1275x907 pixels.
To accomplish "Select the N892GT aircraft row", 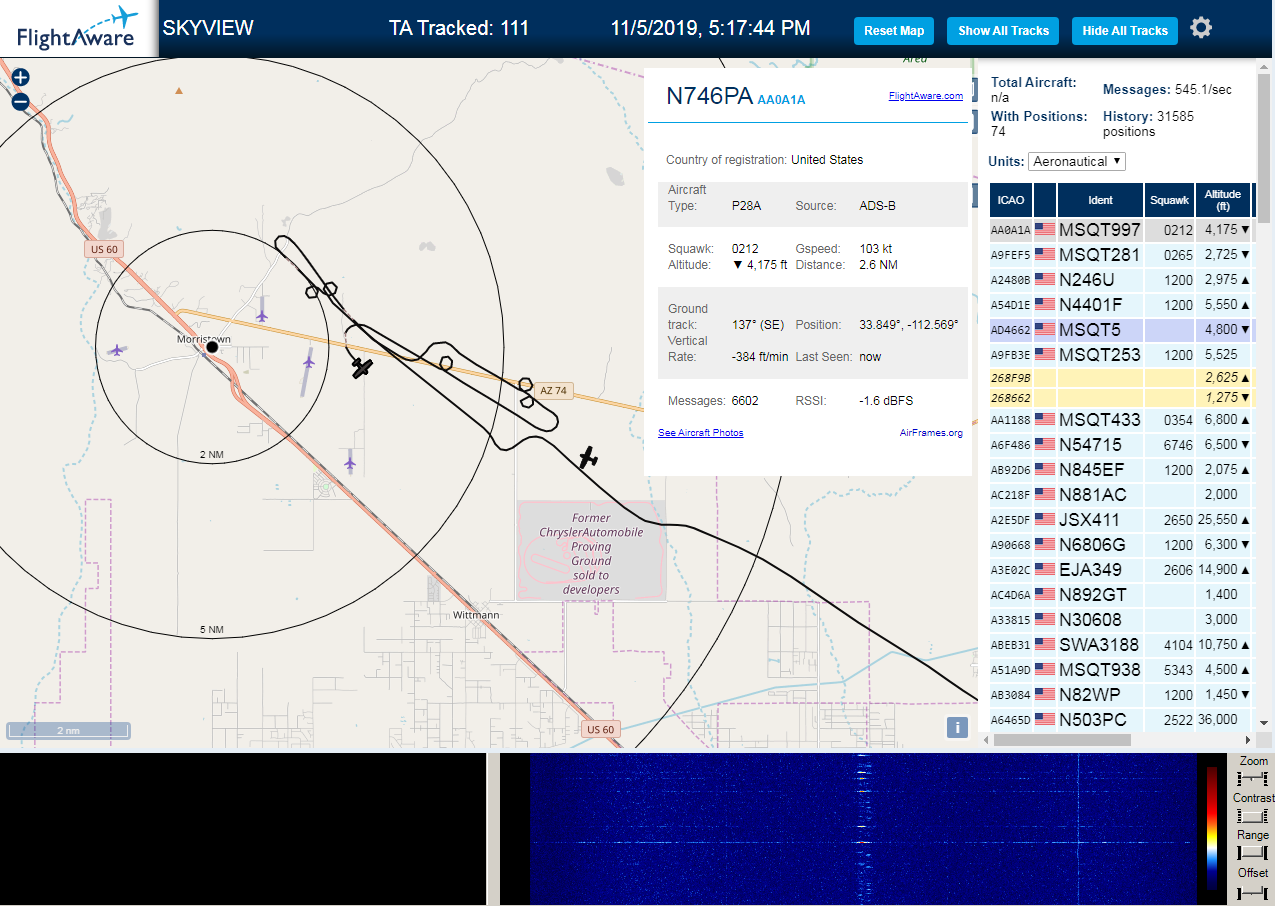I will [1121, 595].
